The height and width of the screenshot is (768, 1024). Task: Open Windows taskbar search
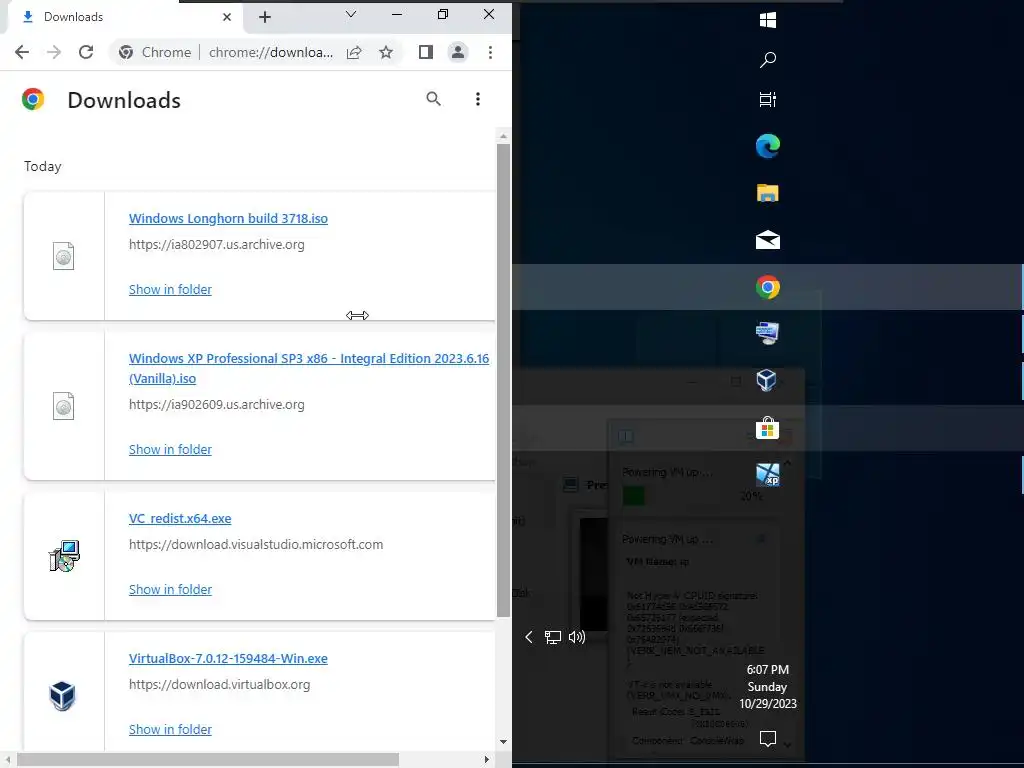[x=768, y=60]
